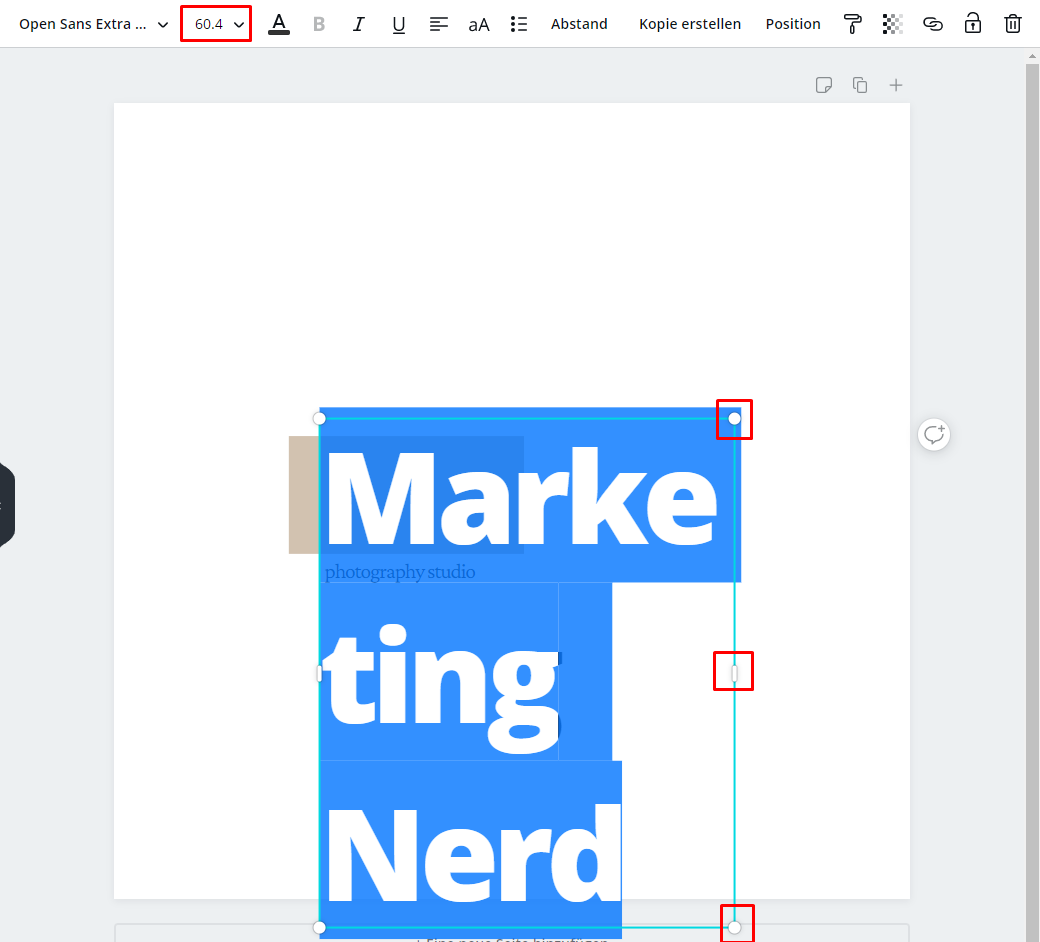Screen dimensions: 1040x942
Task: Click the right-middle side handle of the text box
Action: (734, 673)
